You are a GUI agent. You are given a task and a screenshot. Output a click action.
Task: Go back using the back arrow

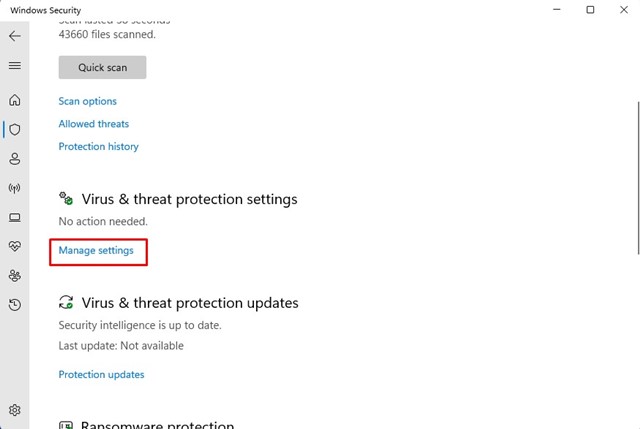(15, 36)
